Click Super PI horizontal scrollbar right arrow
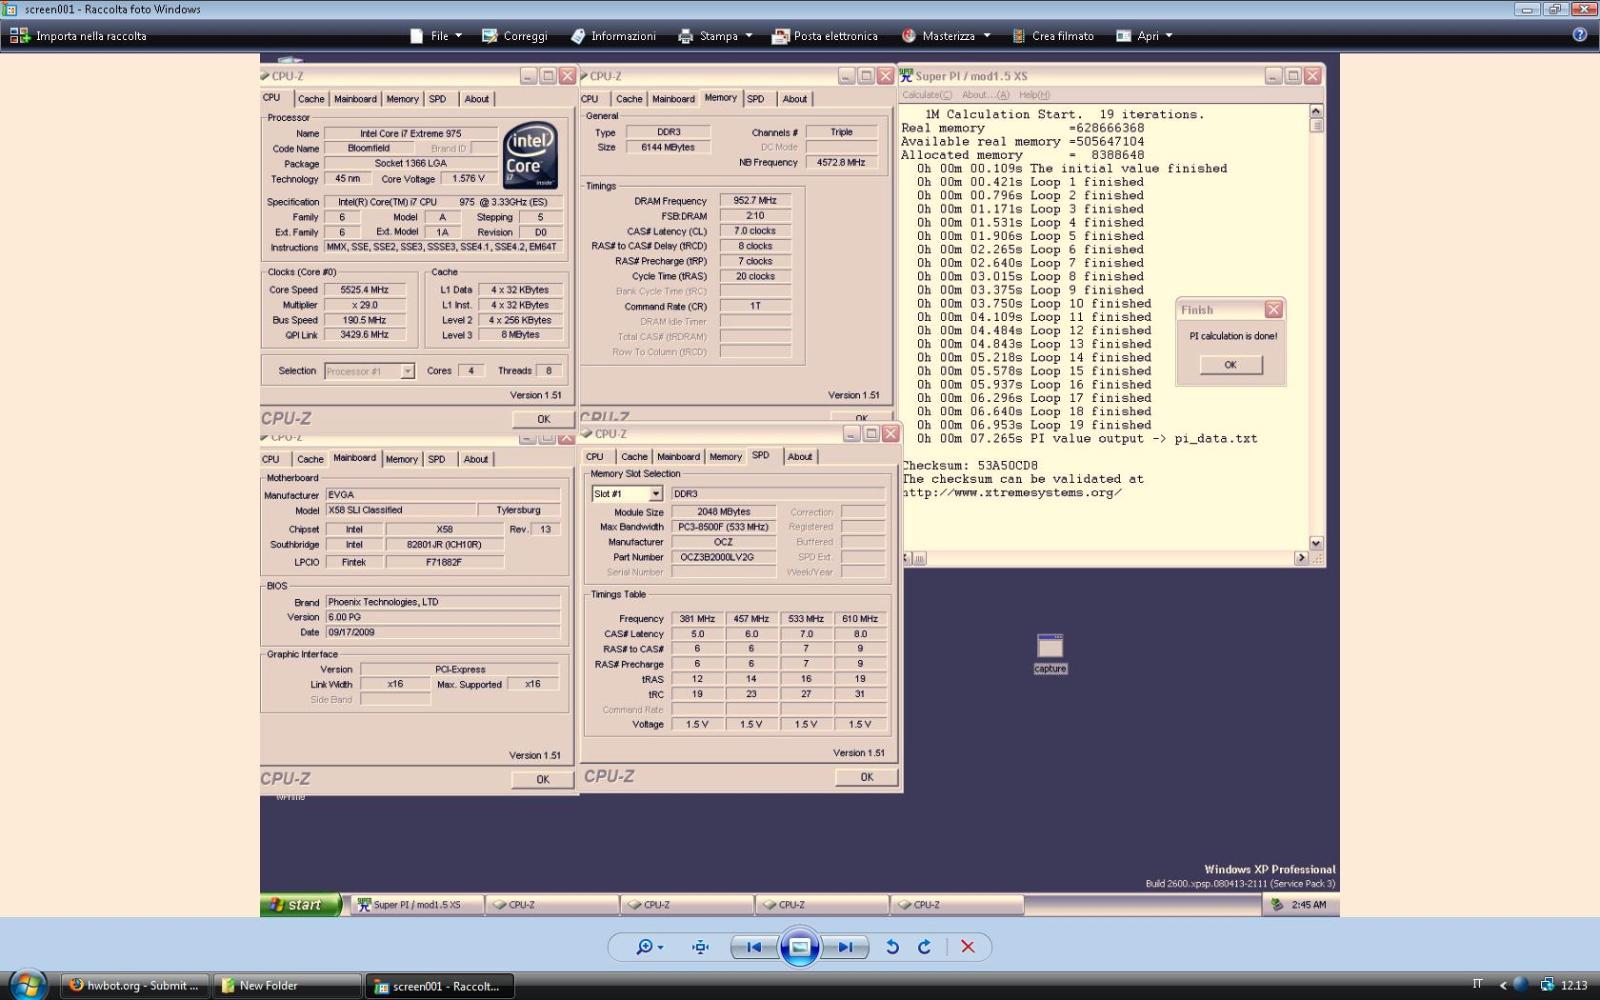 tap(1301, 558)
